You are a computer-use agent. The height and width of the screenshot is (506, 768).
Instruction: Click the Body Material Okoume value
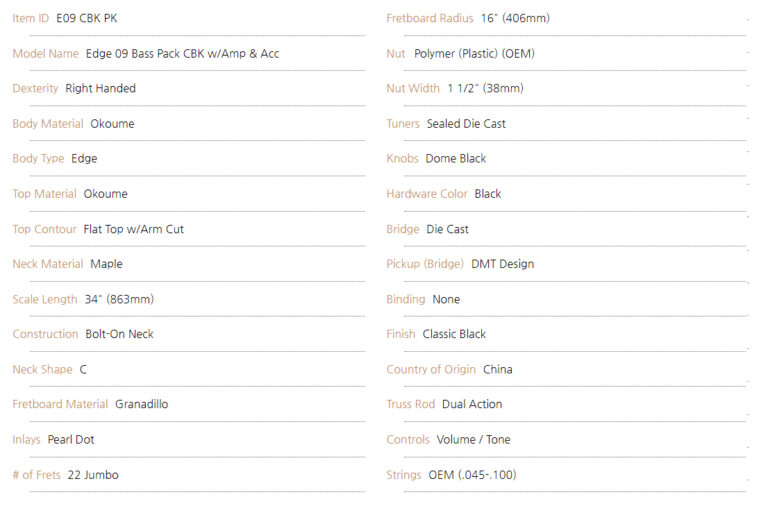pos(112,124)
